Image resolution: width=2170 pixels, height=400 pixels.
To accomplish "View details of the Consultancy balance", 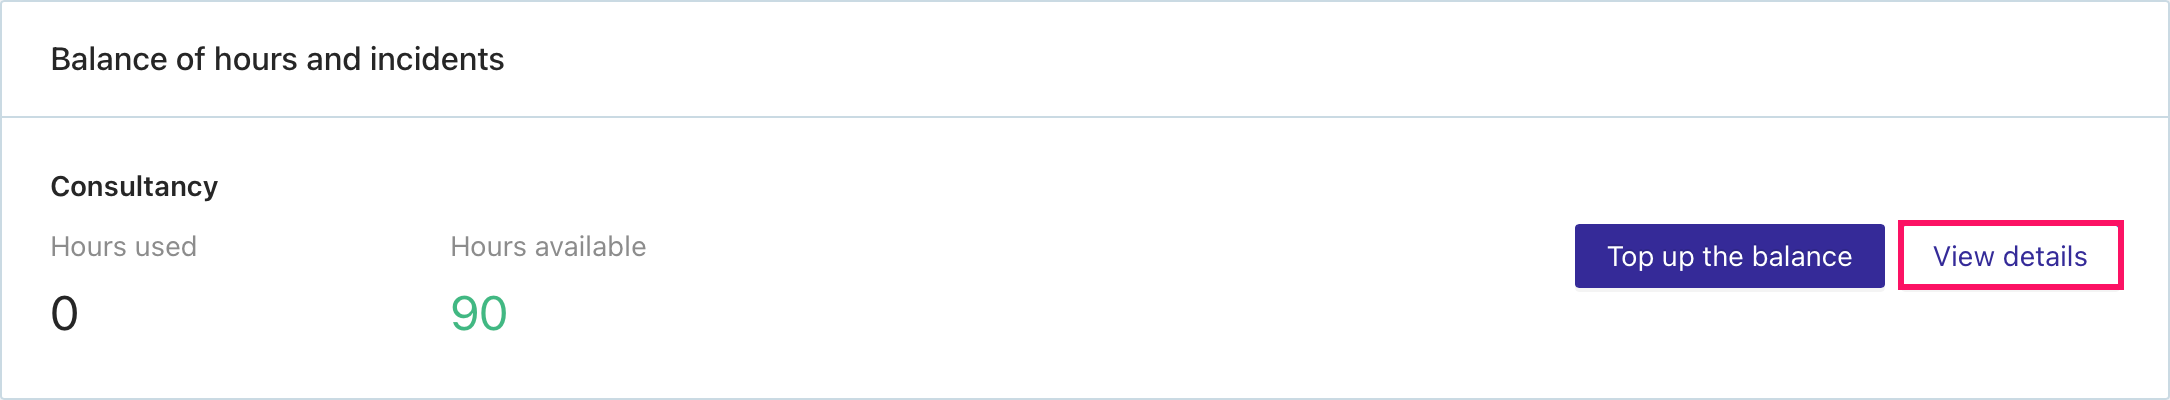I will pos(2010,256).
